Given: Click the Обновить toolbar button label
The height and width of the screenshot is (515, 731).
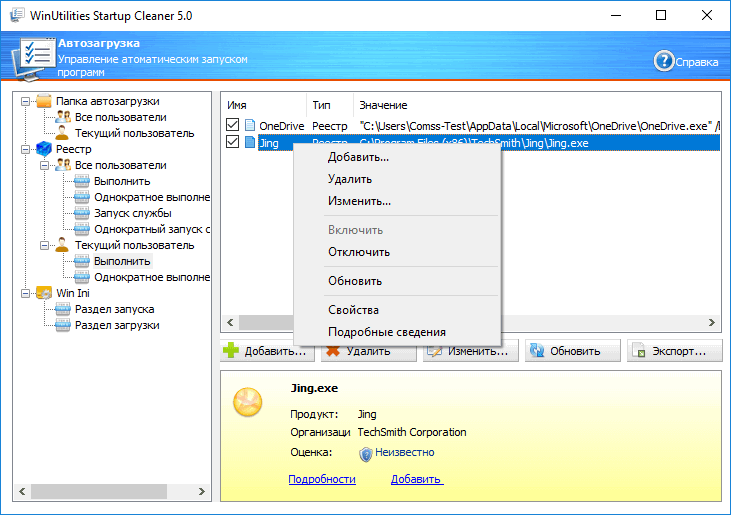Looking at the screenshot, I should (575, 351).
